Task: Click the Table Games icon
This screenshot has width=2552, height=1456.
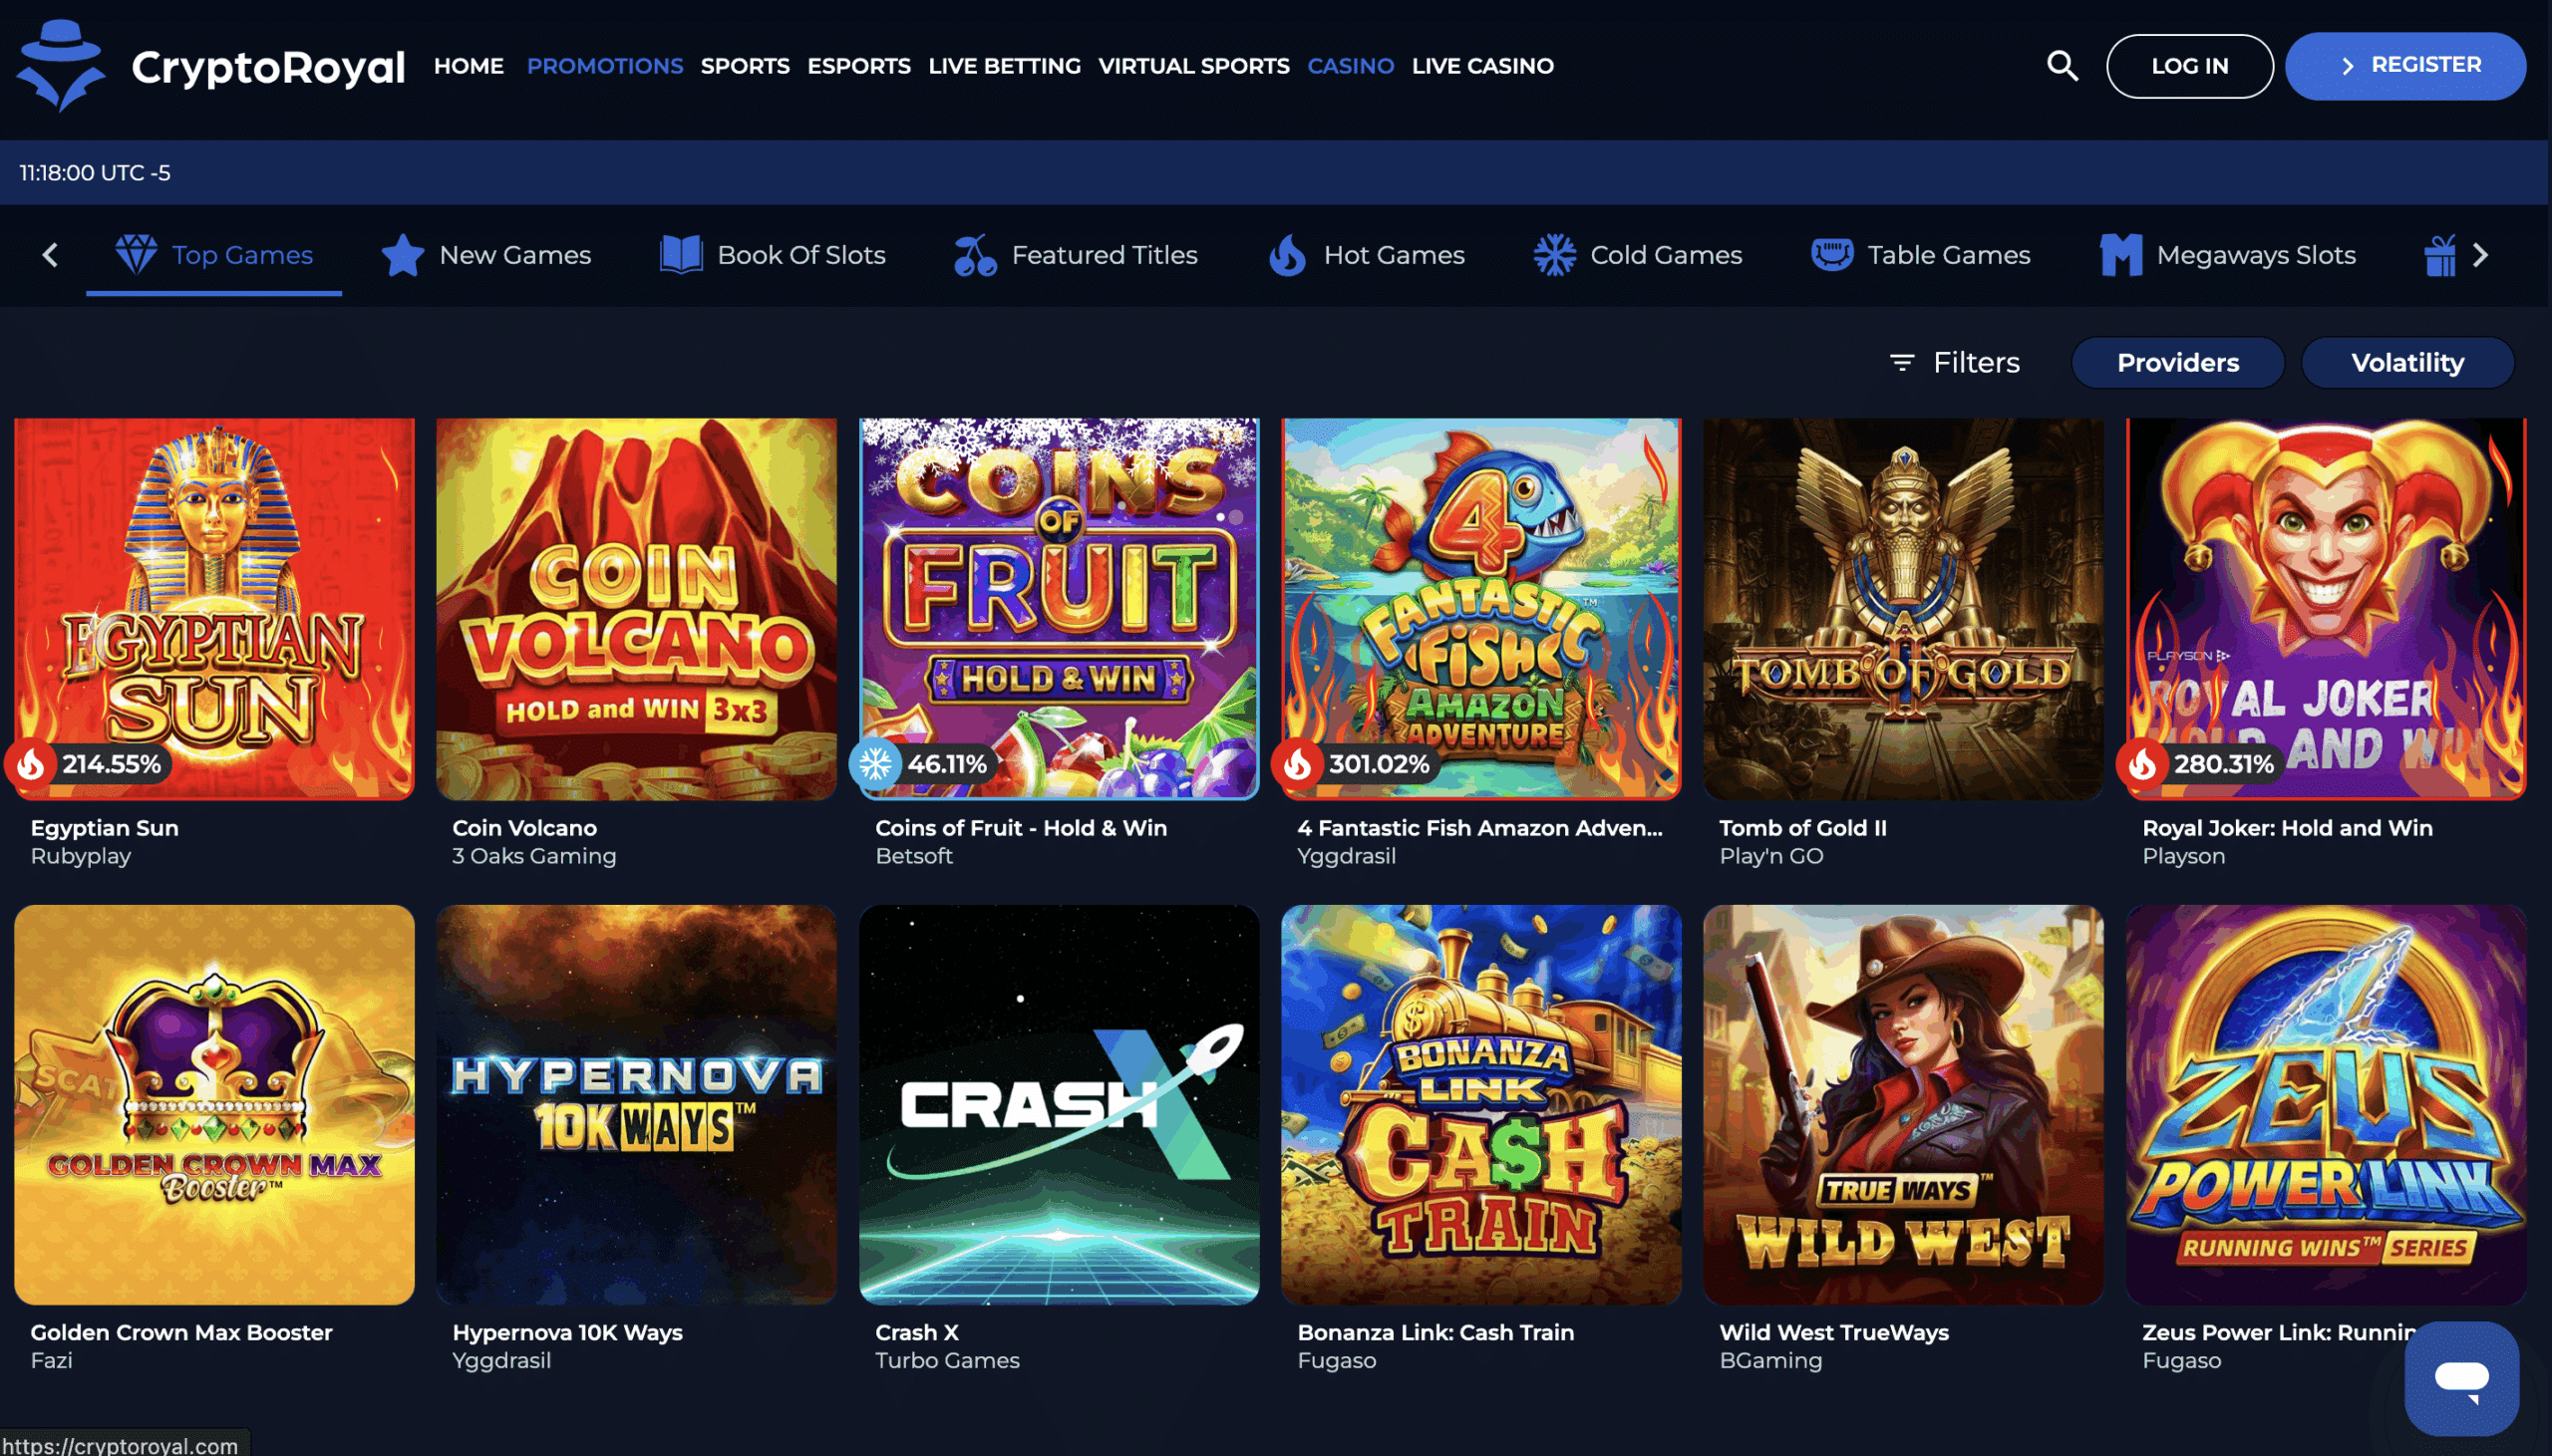Action: (1832, 254)
